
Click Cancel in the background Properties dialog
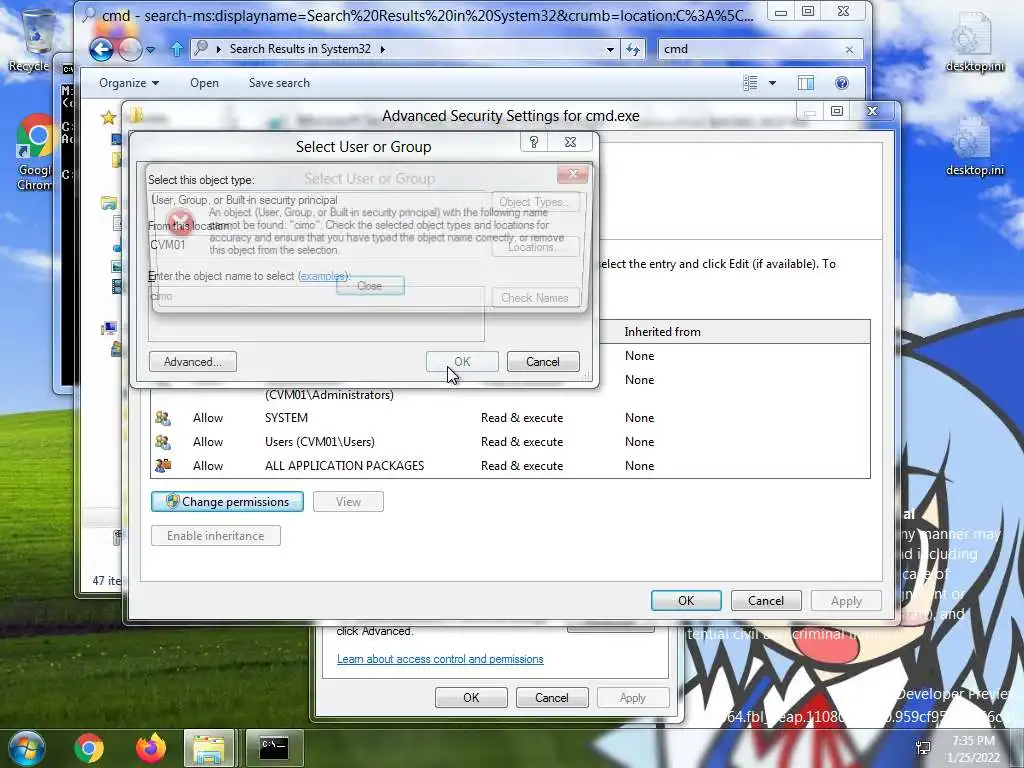[x=552, y=697]
